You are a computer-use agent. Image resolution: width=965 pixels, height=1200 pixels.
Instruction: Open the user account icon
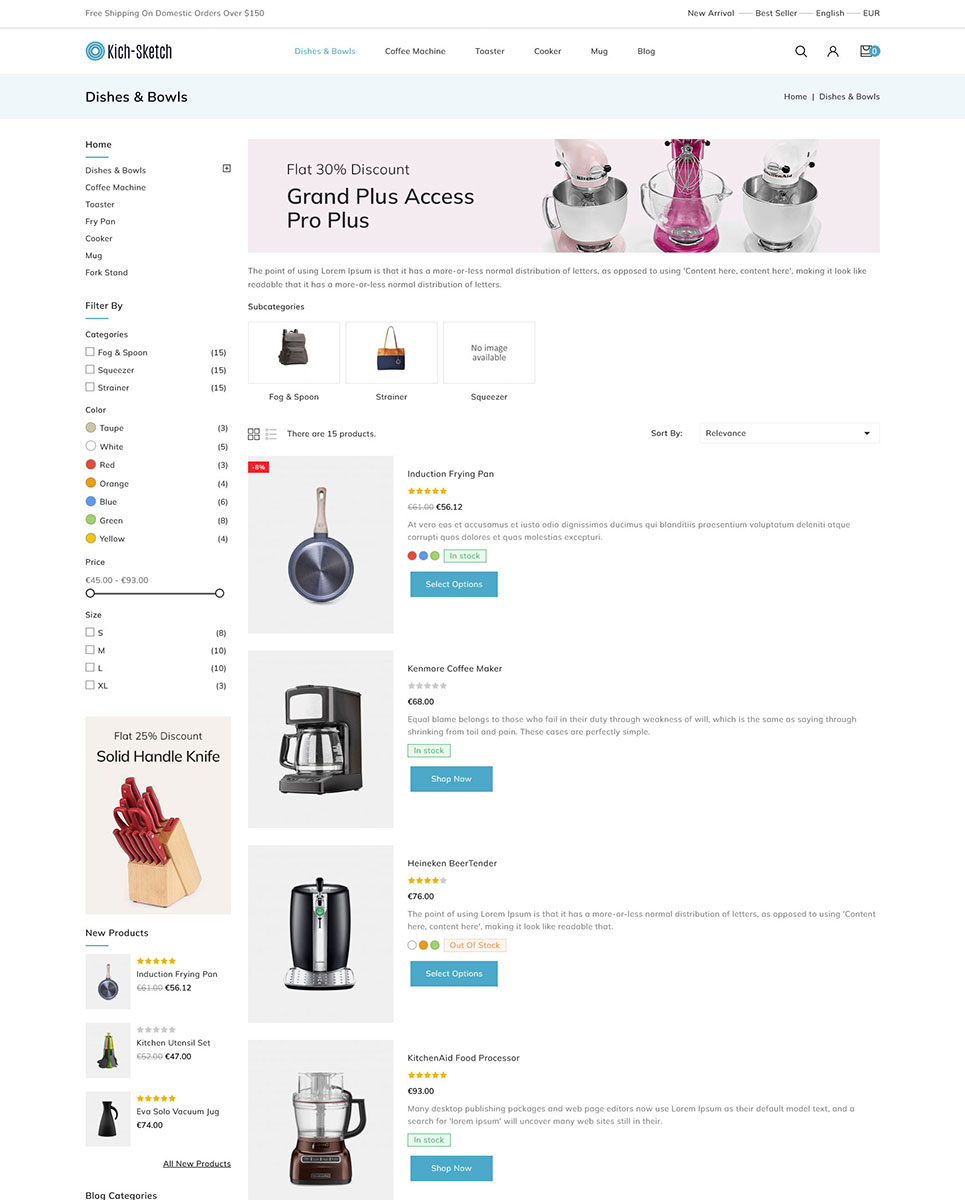[x=832, y=51]
